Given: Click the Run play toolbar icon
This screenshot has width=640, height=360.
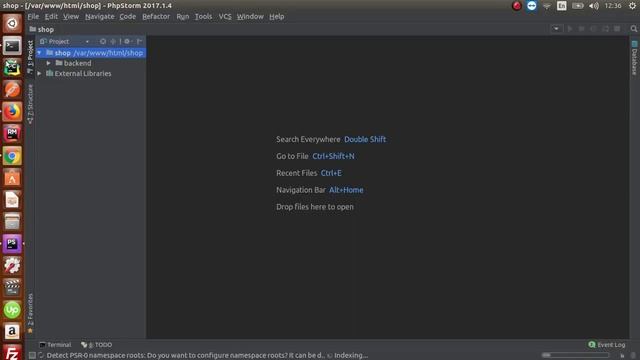Looking at the screenshot, I should click(x=570, y=29).
